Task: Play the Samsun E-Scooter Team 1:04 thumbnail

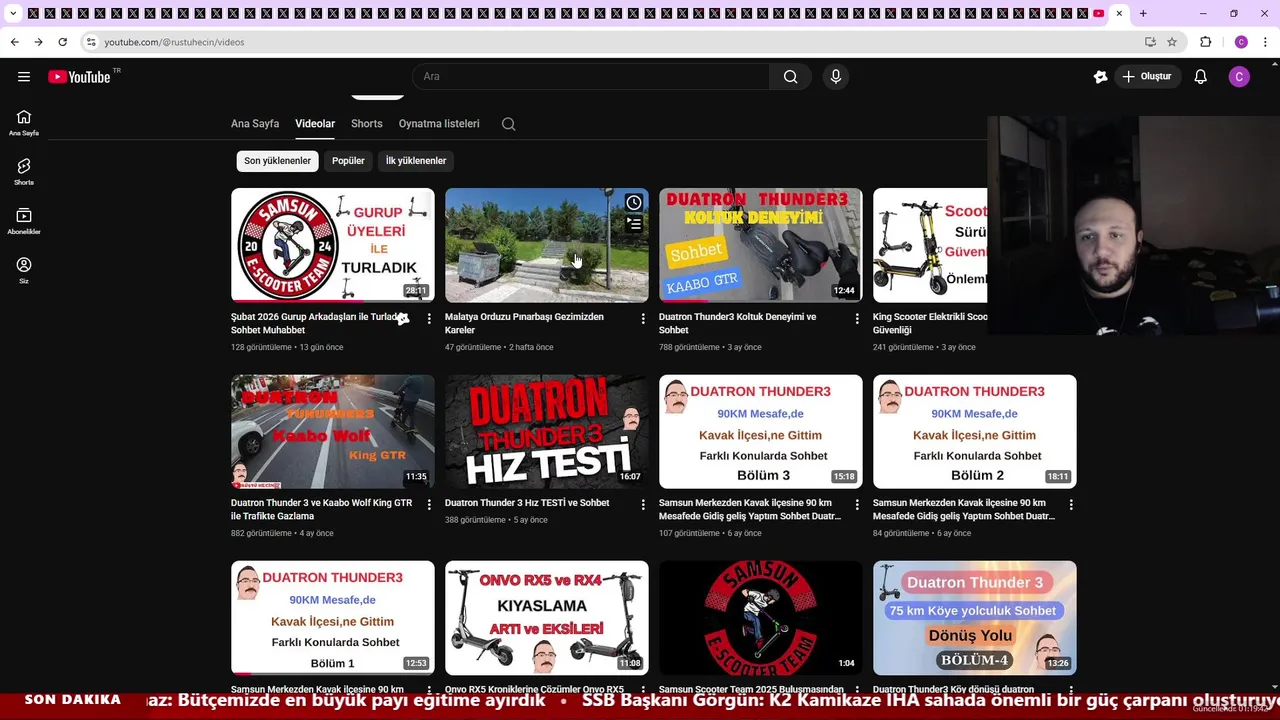Action: (761, 617)
